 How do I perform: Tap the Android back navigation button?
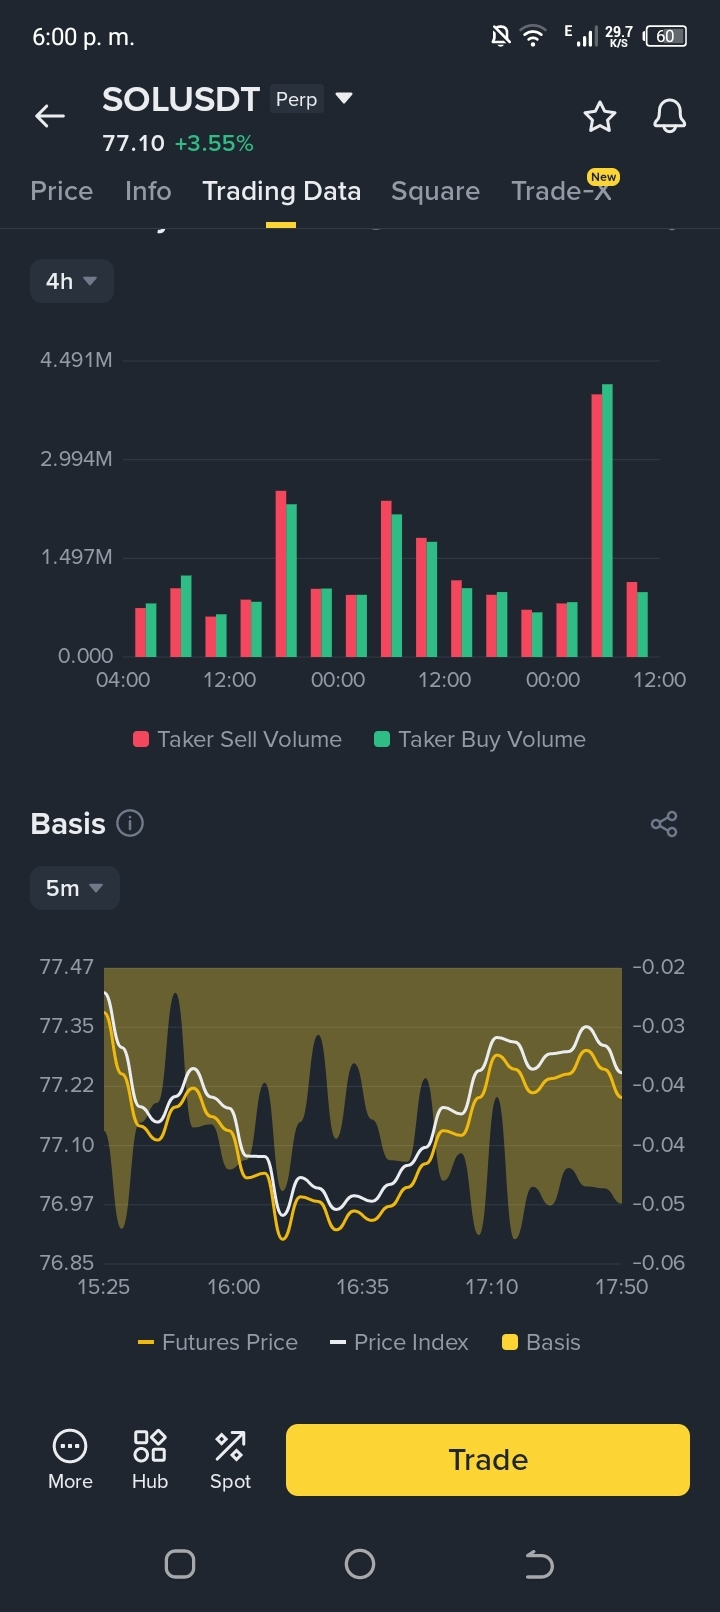click(x=539, y=1564)
